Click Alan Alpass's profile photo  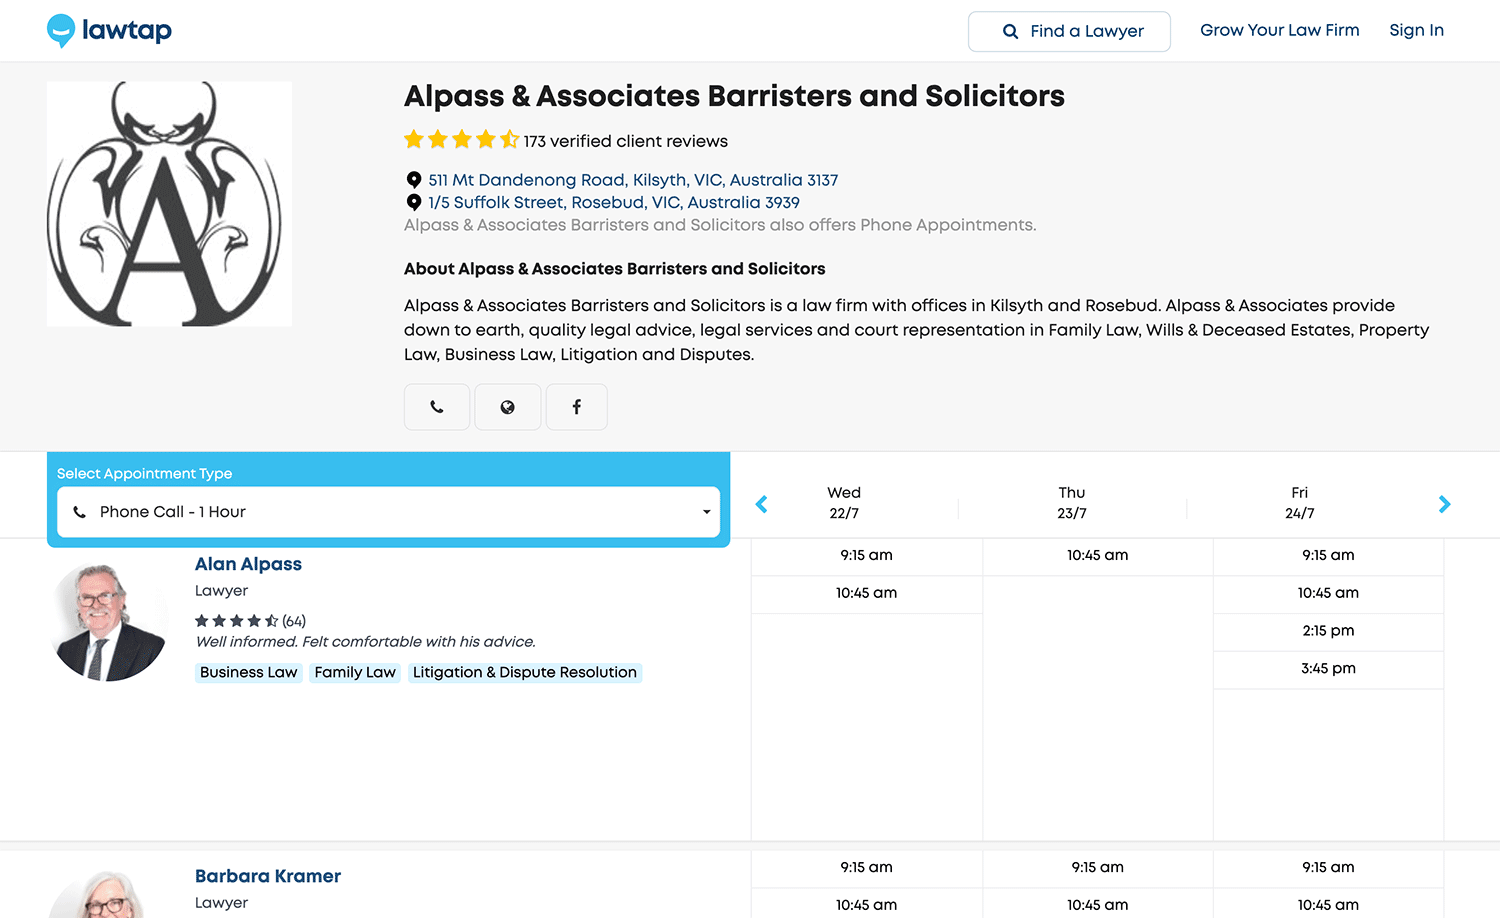[x=107, y=622]
